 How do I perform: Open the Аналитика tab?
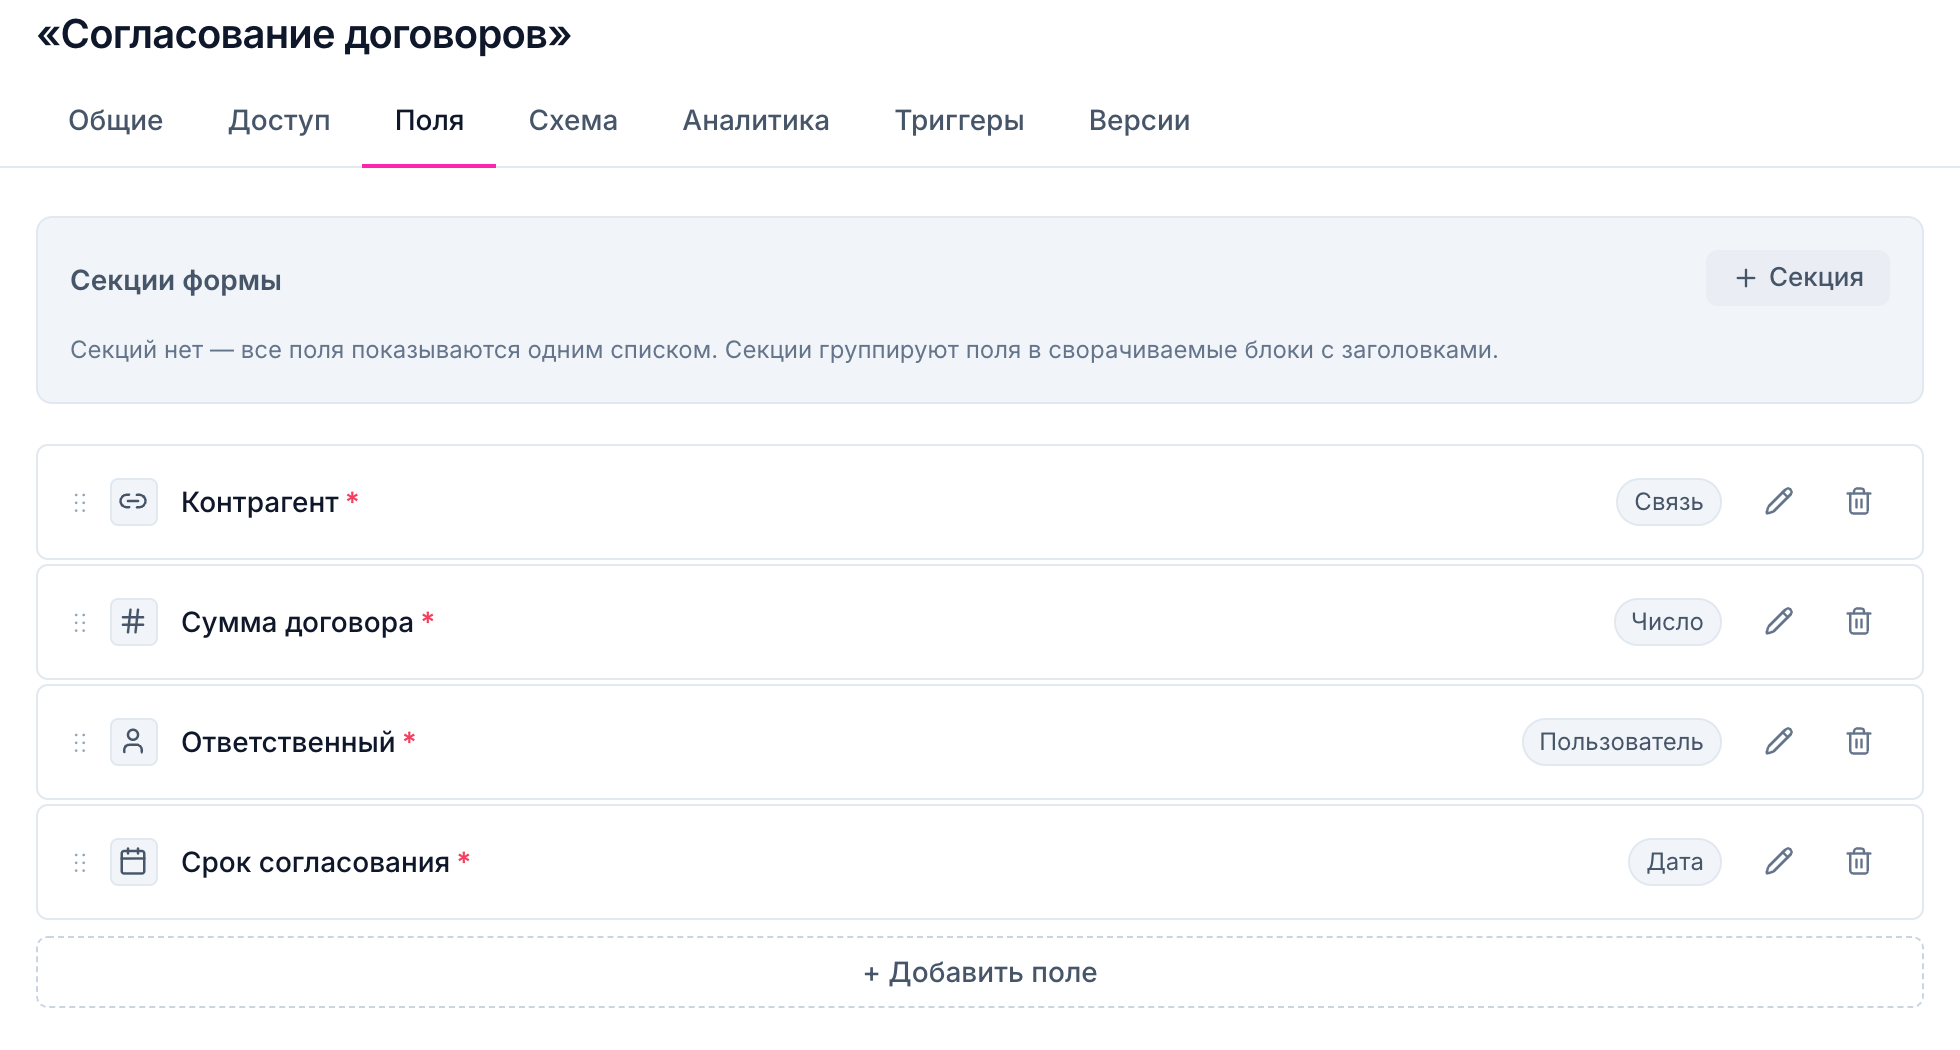coord(756,121)
